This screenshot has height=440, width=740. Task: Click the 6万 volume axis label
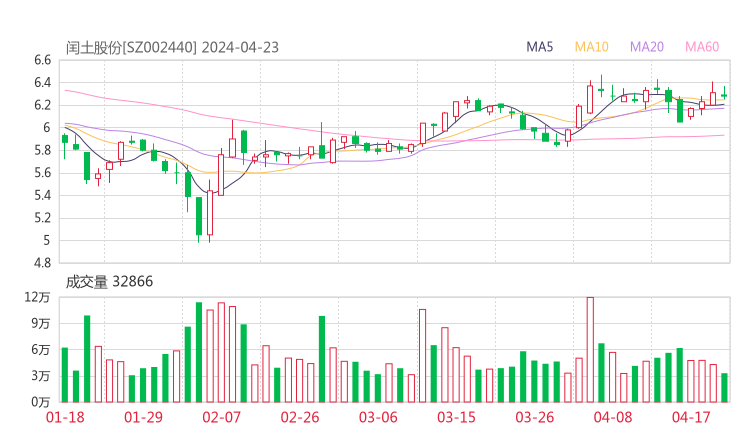41,350
